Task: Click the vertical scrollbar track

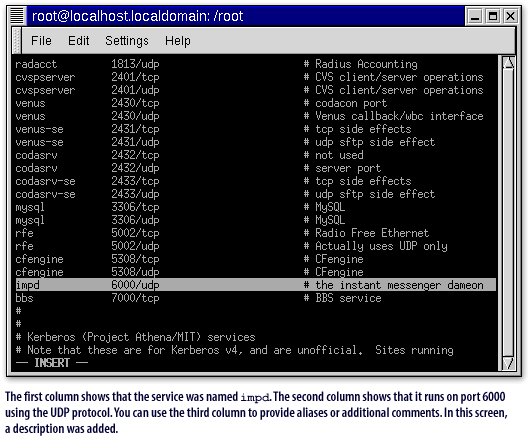Action: [x=508, y=213]
